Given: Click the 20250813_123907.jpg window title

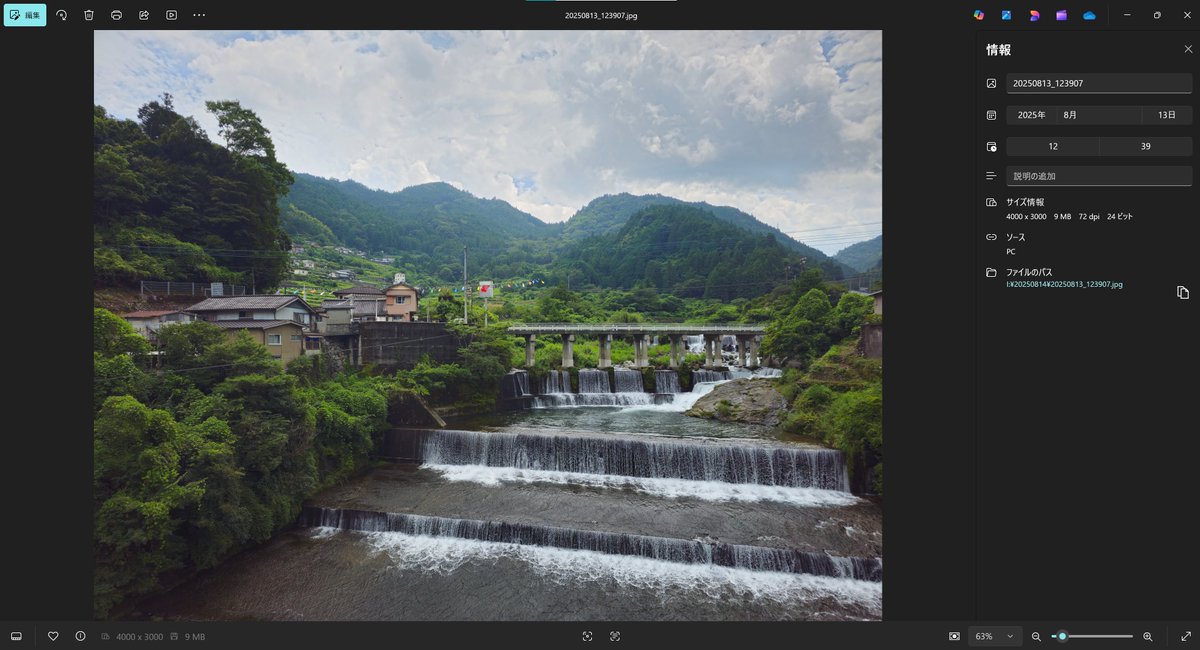Looking at the screenshot, I should click(x=601, y=15).
